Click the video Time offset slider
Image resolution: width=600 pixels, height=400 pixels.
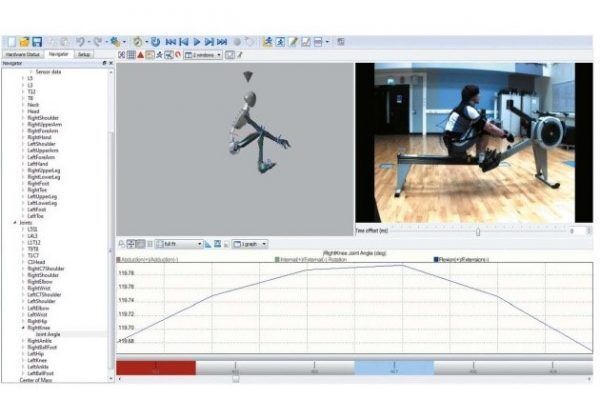477,231
